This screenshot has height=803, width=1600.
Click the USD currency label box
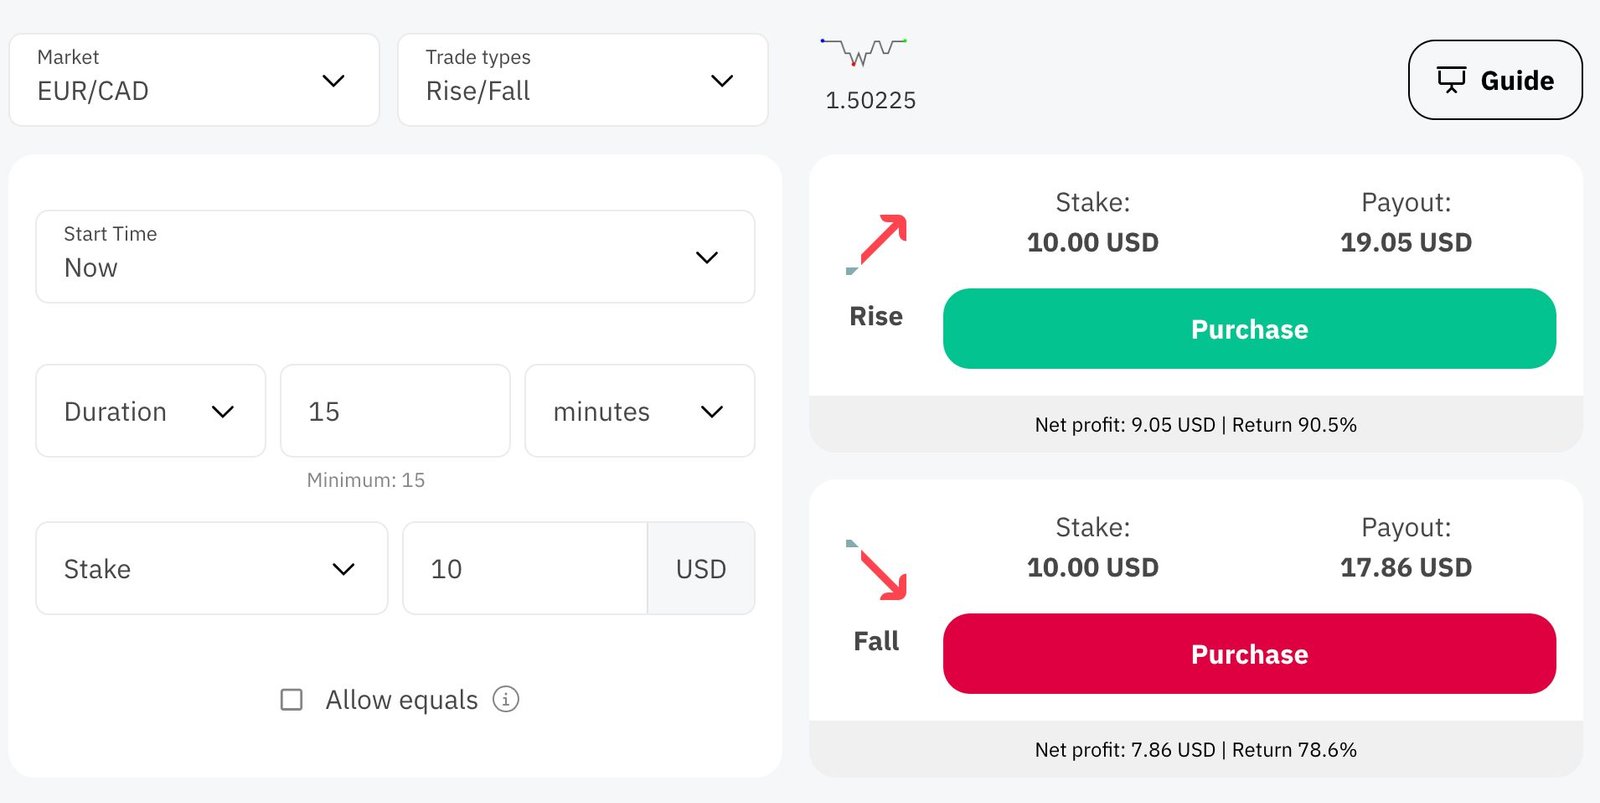[701, 568]
